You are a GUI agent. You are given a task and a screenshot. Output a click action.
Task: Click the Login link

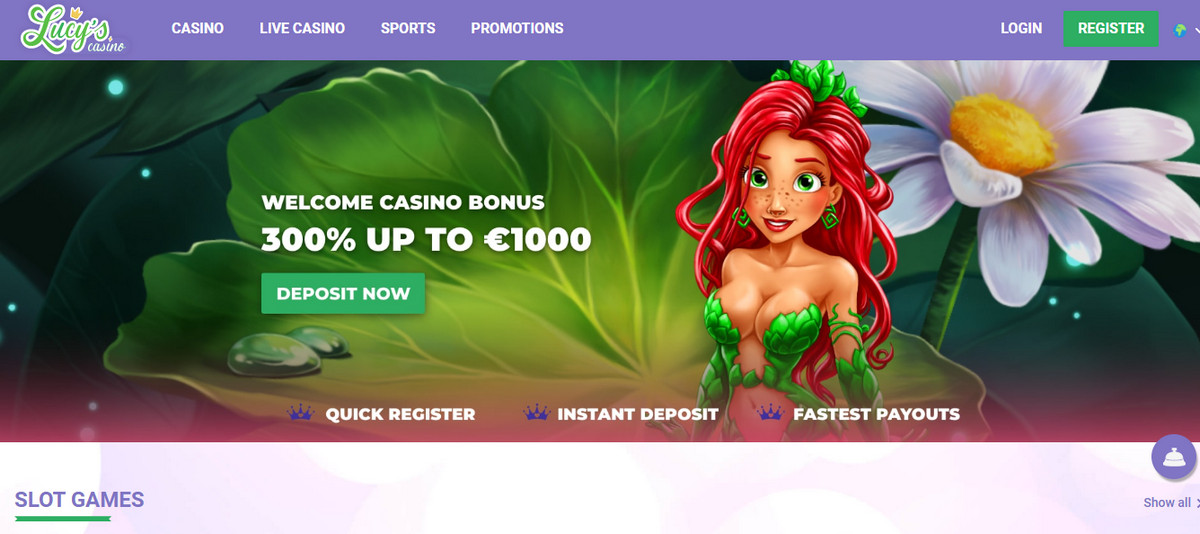click(1021, 29)
